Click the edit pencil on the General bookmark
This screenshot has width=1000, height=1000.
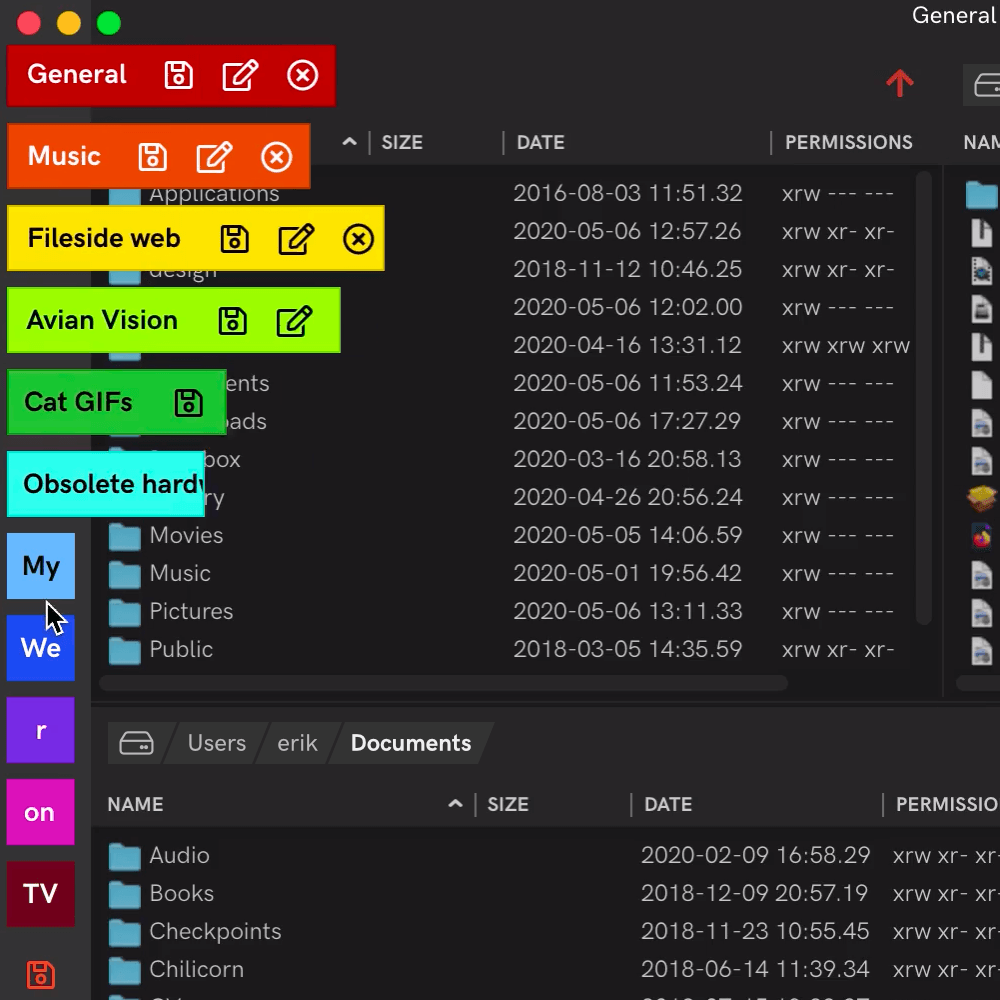coord(240,75)
